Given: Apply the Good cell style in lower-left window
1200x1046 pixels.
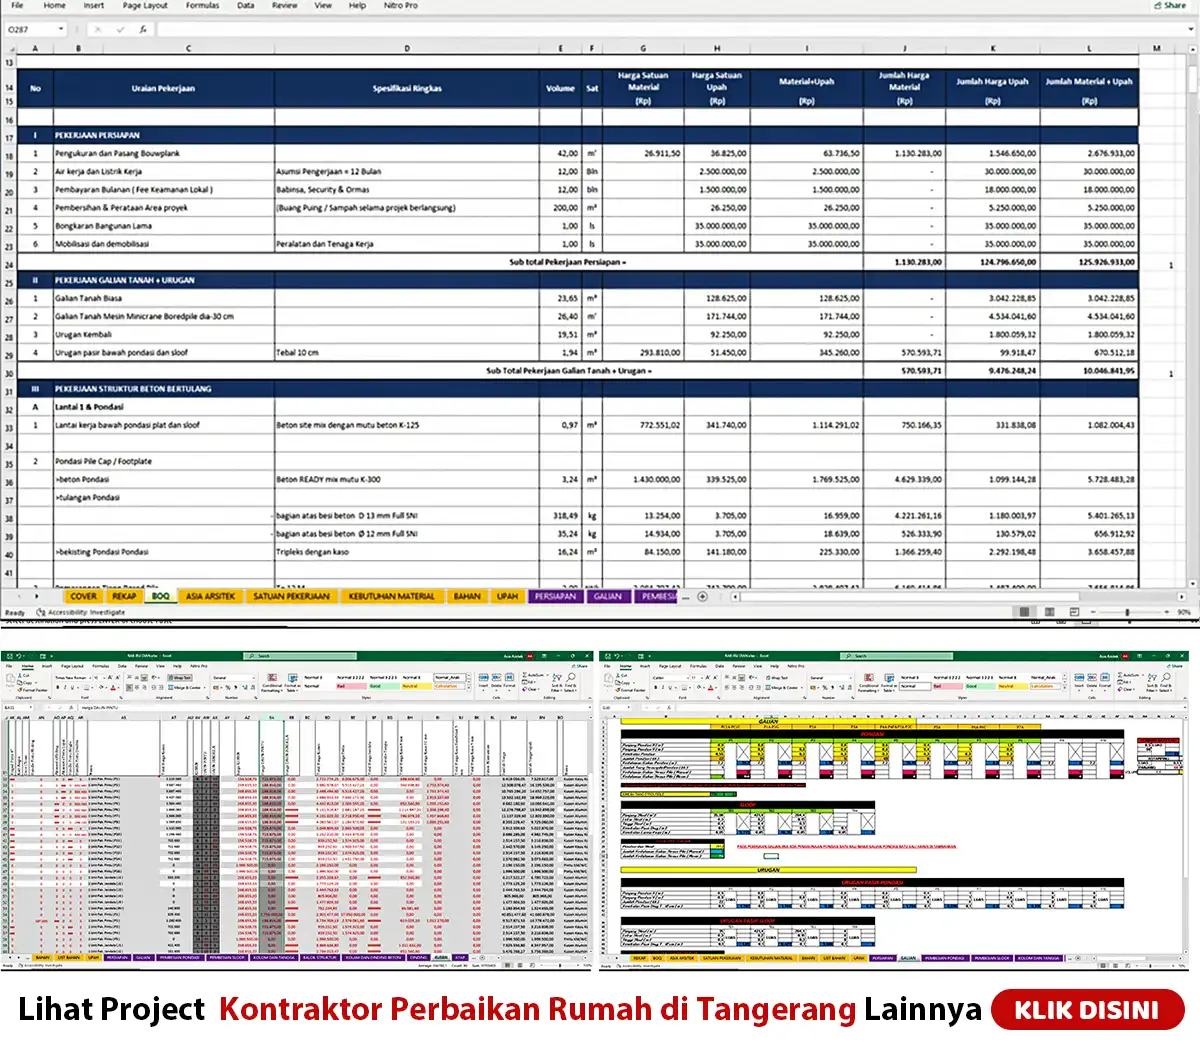Looking at the screenshot, I should pos(384,686).
